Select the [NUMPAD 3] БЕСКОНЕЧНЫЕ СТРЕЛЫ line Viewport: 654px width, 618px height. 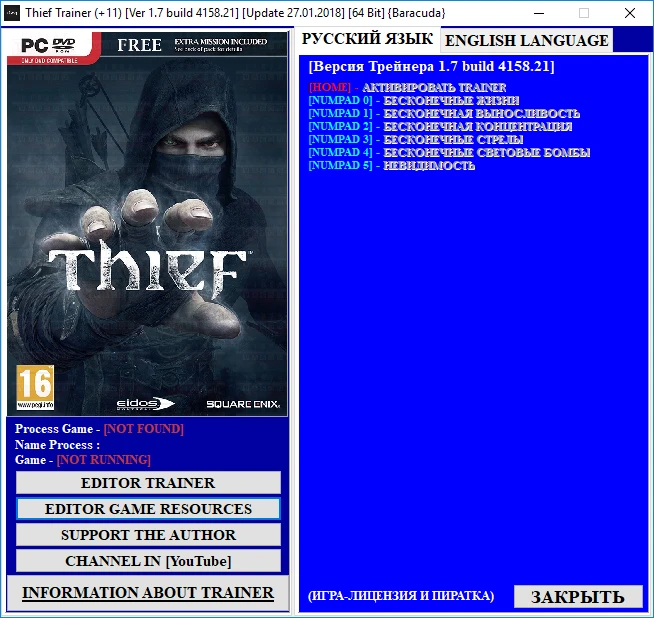[x=416, y=139]
